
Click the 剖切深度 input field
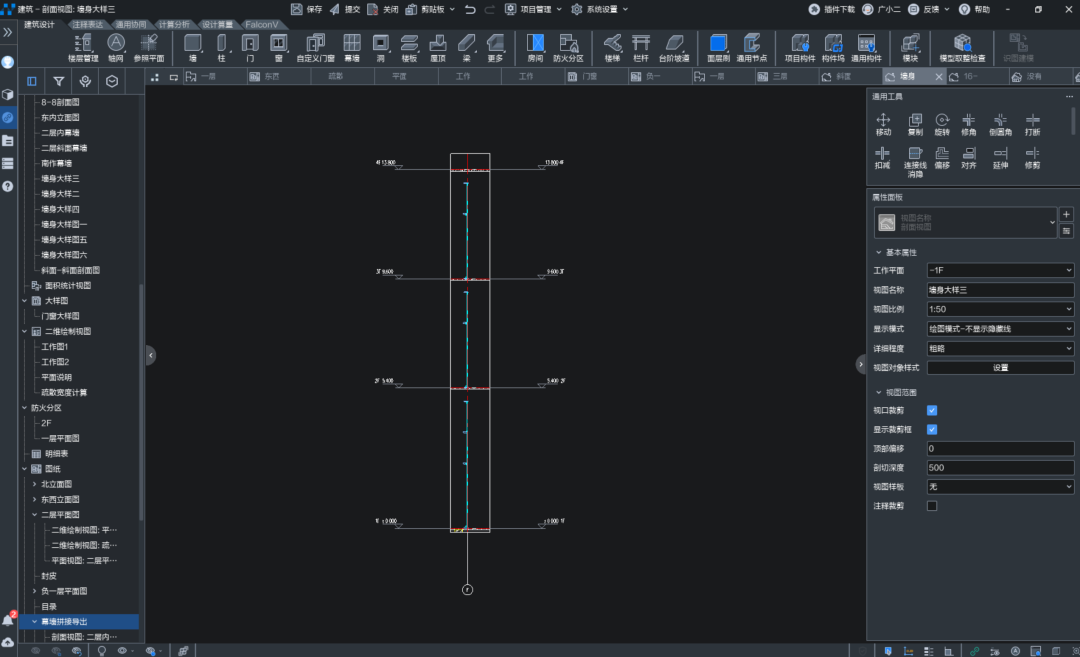pos(1000,468)
